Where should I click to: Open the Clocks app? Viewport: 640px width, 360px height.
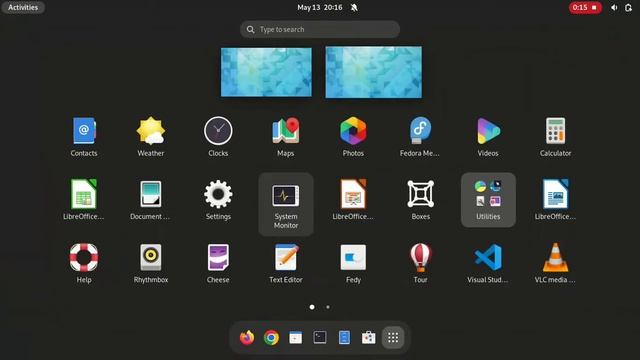218,137
